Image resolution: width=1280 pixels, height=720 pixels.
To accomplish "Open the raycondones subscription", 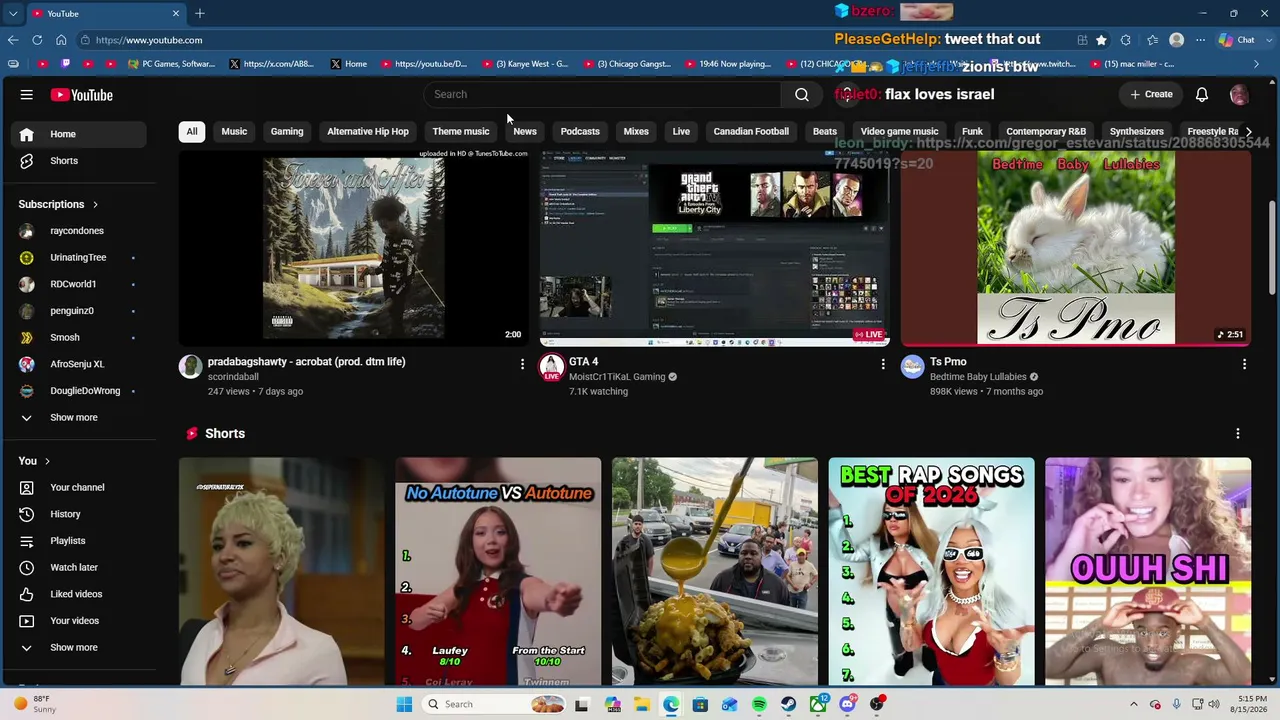I will click(x=77, y=231).
